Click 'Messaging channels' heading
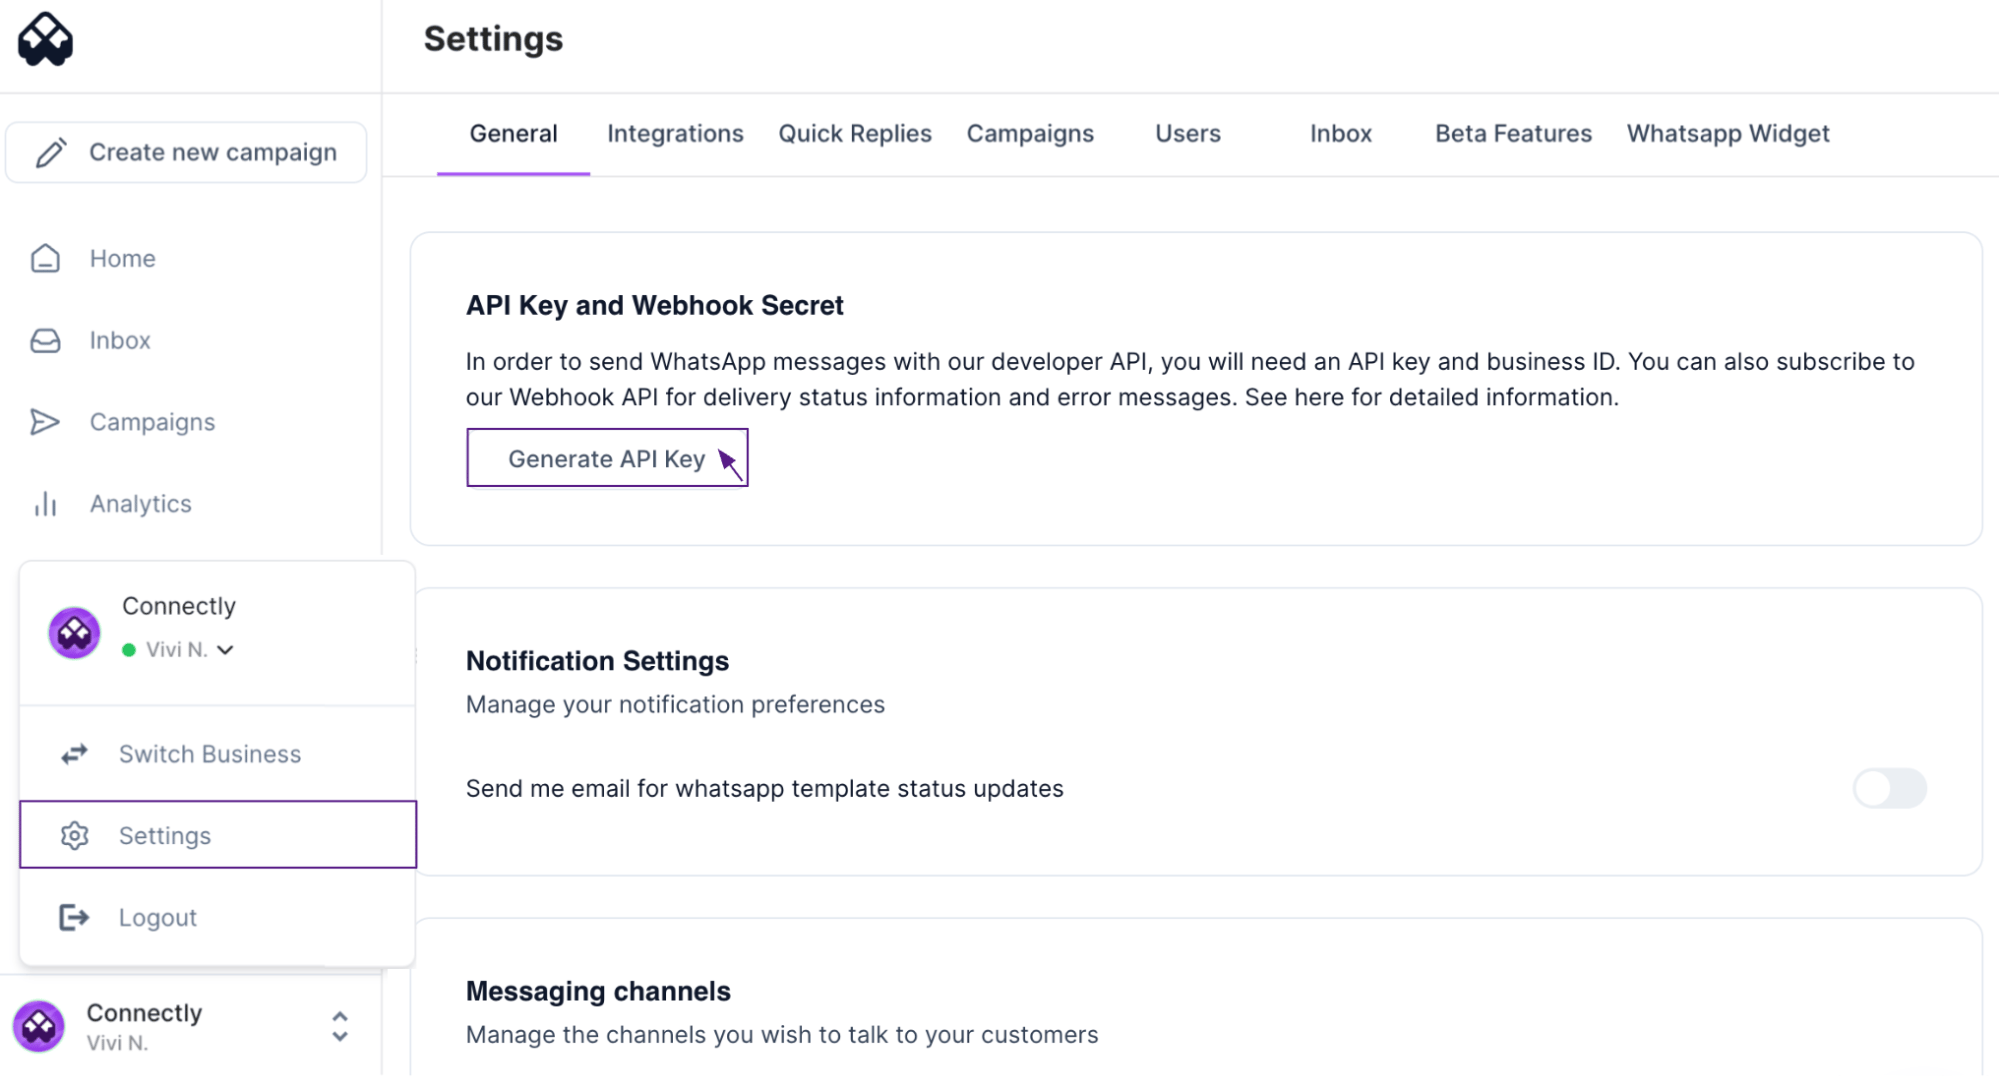1999x1083 pixels. [x=598, y=991]
